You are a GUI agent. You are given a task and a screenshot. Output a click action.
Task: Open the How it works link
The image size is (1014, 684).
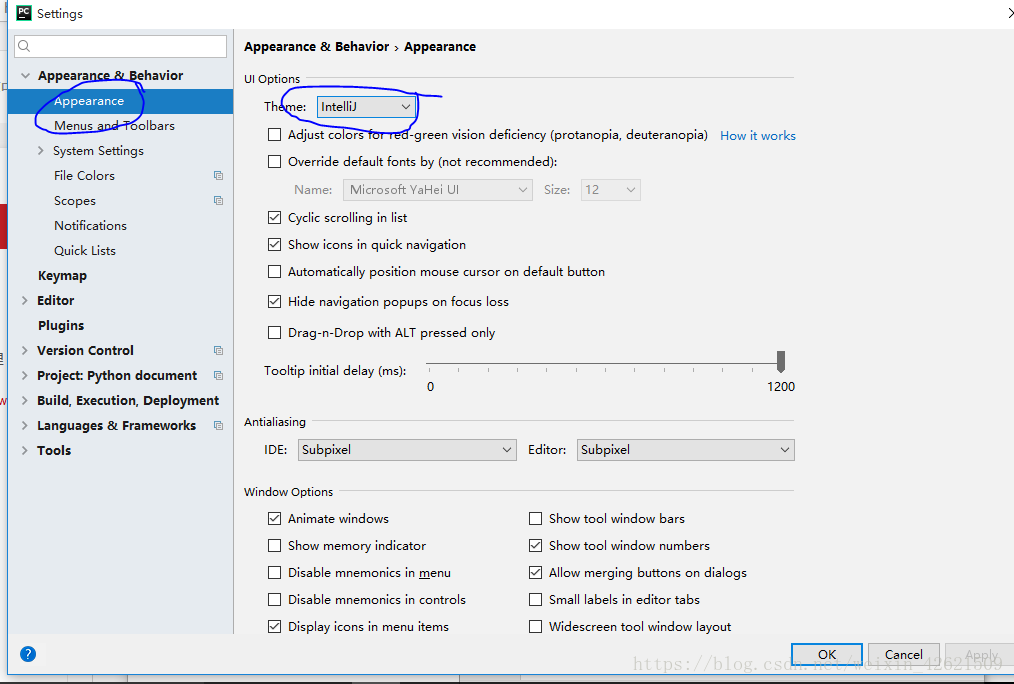pos(758,136)
